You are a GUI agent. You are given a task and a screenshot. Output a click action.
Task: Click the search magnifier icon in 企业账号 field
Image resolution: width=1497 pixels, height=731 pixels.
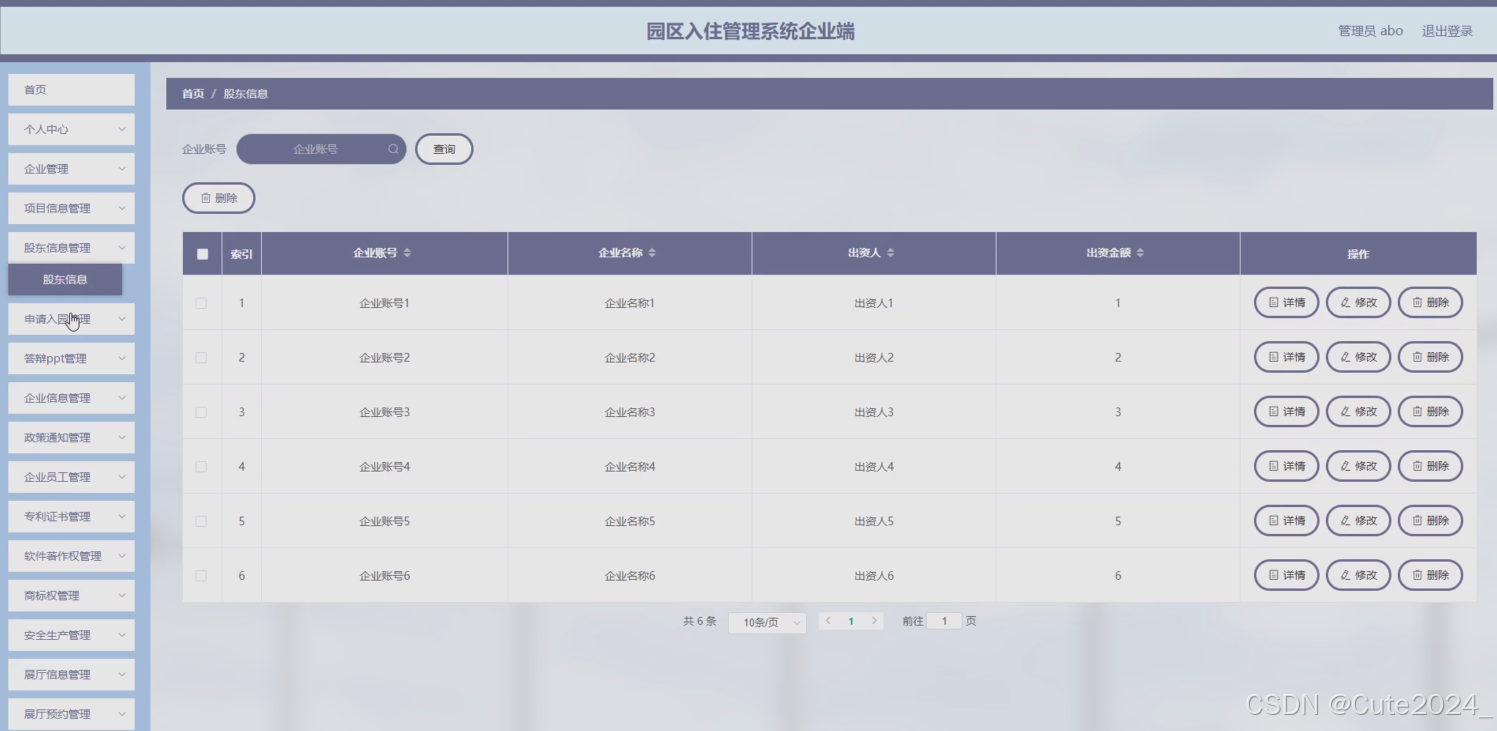click(394, 148)
